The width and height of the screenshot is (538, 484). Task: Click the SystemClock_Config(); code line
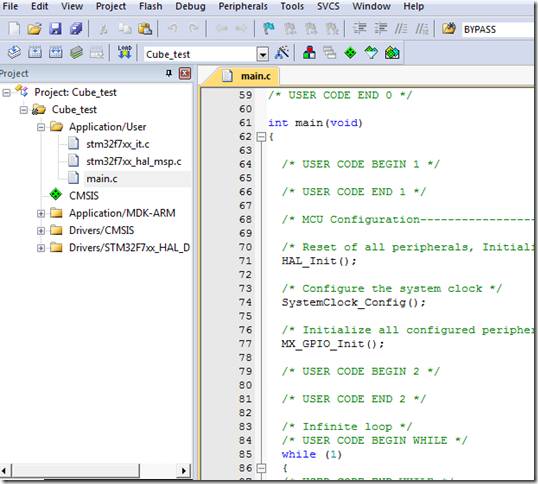(x=354, y=303)
